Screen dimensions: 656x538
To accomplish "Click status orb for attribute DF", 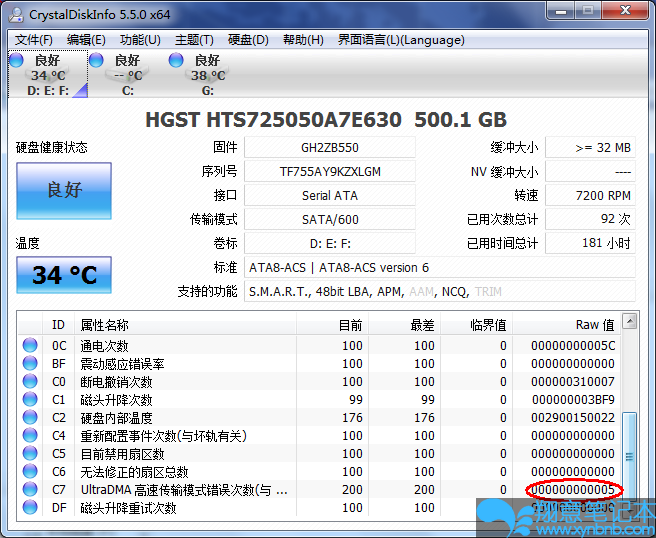I will coord(30,507).
